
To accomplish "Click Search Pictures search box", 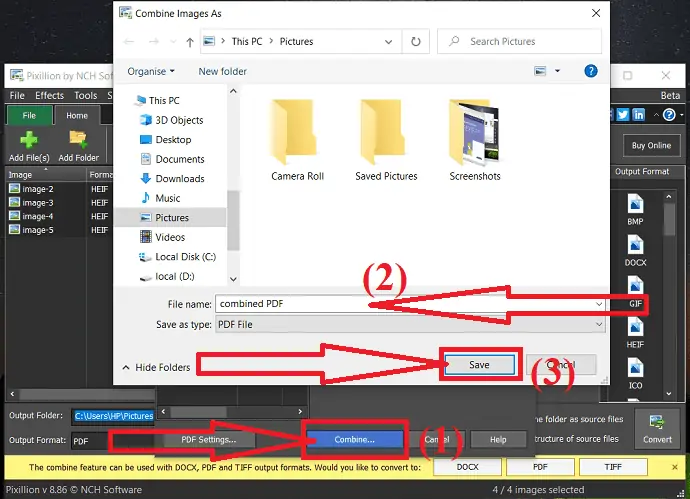I will [519, 41].
